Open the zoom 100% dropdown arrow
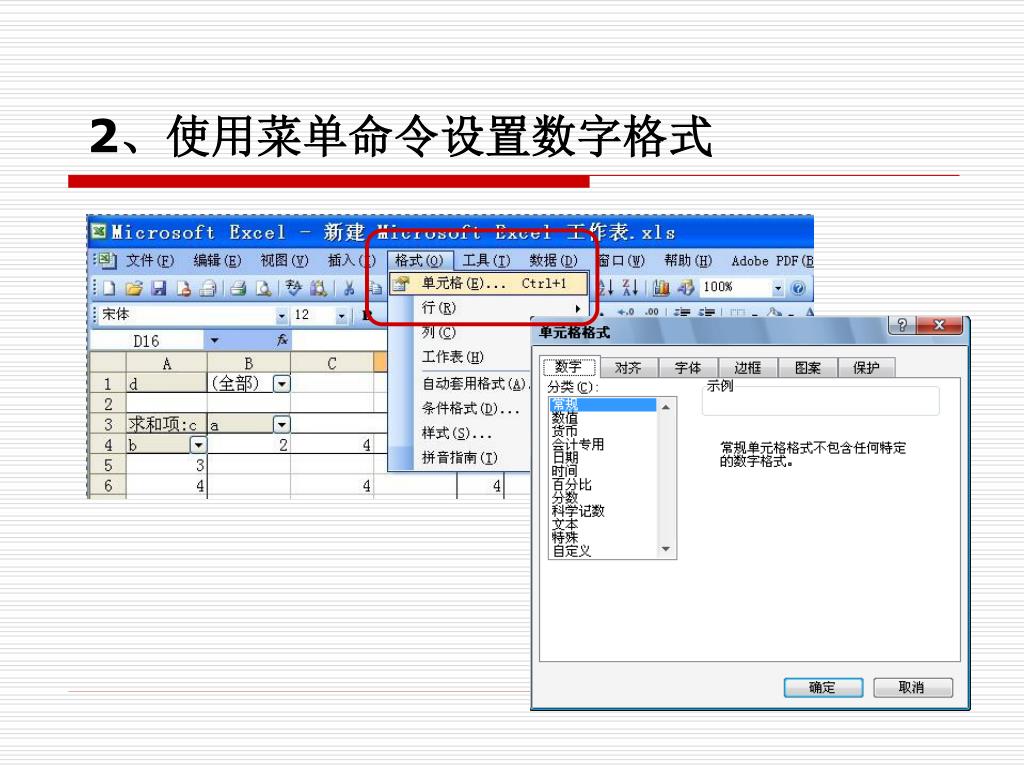This screenshot has width=1024, height=768. [x=777, y=287]
